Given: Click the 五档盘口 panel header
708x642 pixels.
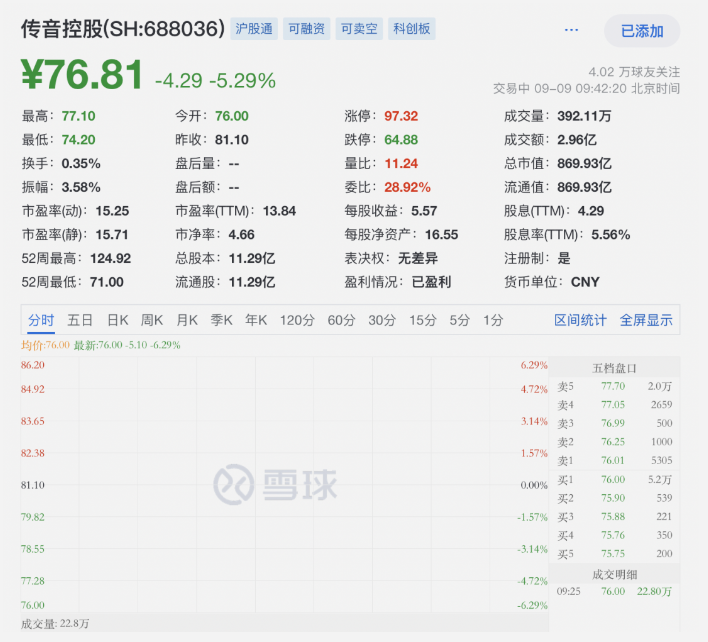Looking at the screenshot, I should pos(615,368).
